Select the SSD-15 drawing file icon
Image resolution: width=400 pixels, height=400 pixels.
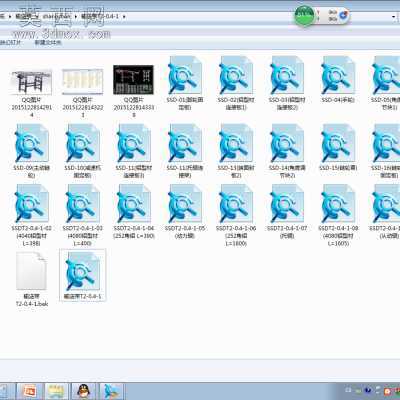pos(338,143)
